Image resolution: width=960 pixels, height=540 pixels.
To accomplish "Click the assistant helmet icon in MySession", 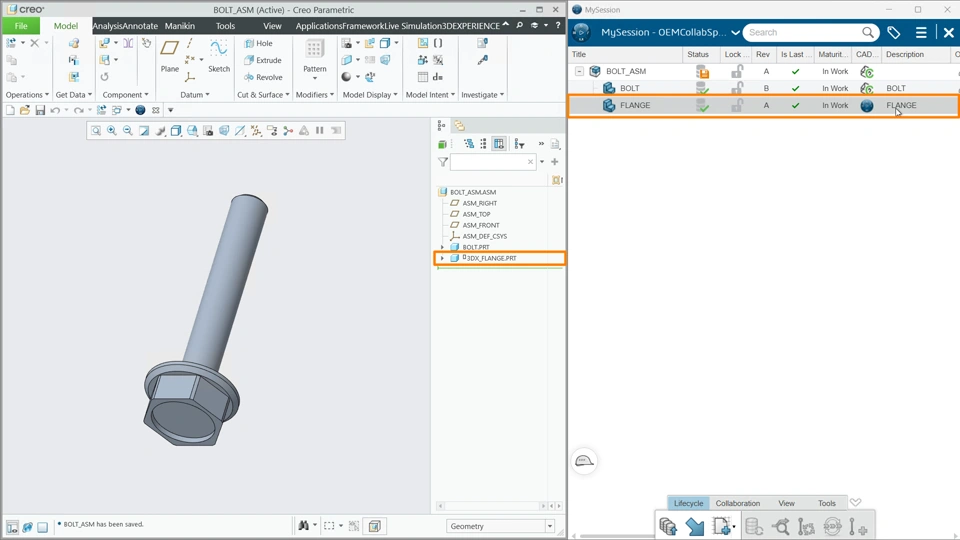I will point(584,461).
